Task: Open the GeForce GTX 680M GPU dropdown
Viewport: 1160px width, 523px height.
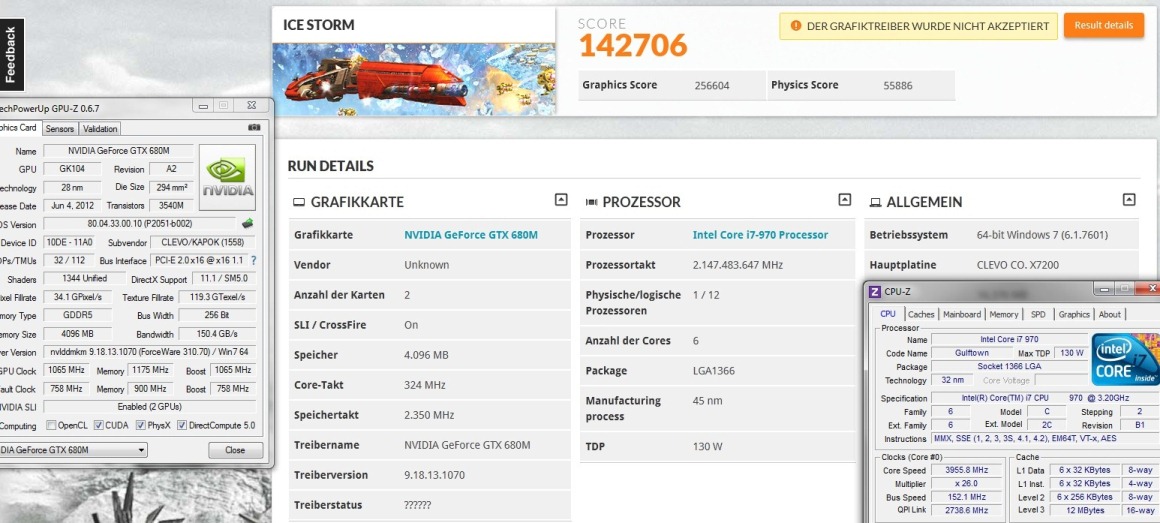Action: coord(73,450)
